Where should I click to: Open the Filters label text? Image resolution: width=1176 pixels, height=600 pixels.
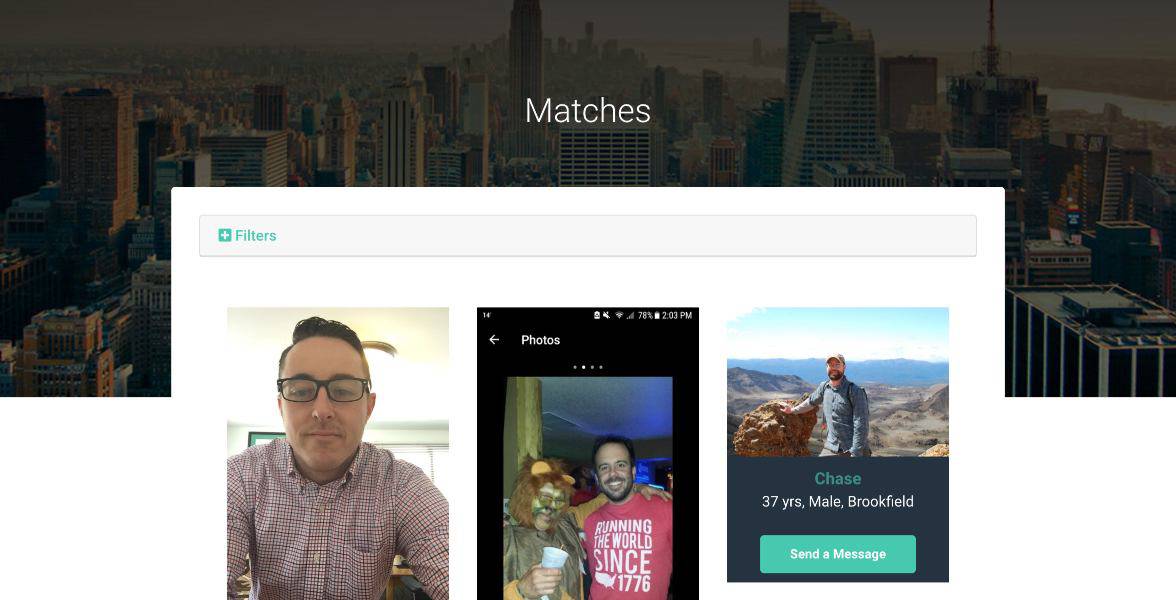click(256, 236)
